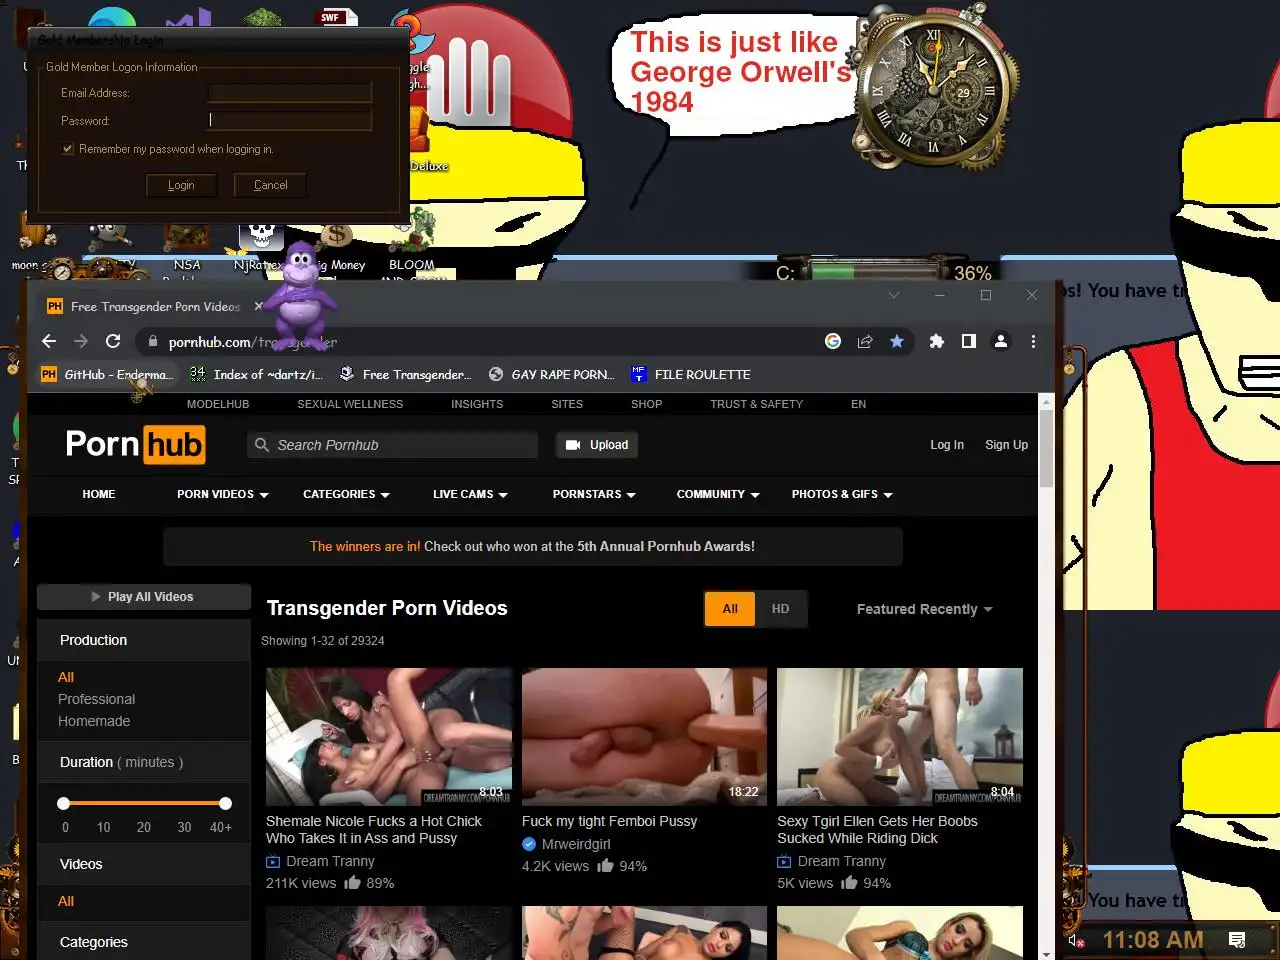Switch to the HD quality toggle
This screenshot has width=1280, height=960.
click(781, 609)
